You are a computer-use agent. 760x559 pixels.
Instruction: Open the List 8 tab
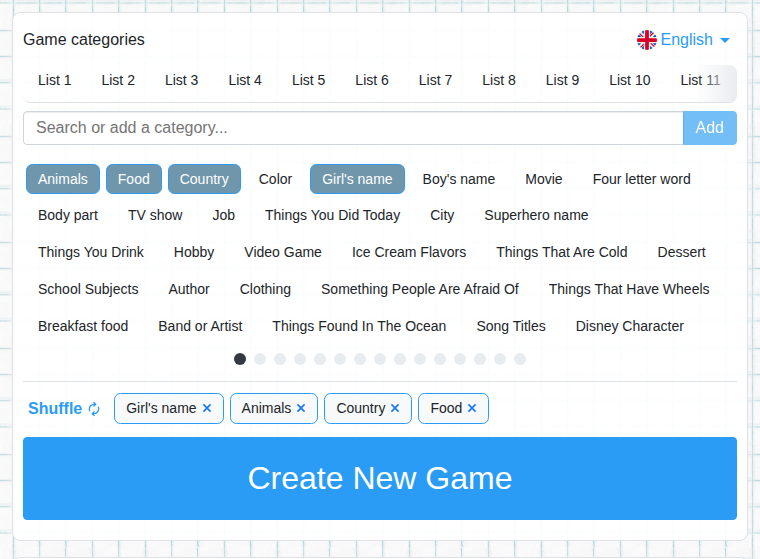click(499, 80)
